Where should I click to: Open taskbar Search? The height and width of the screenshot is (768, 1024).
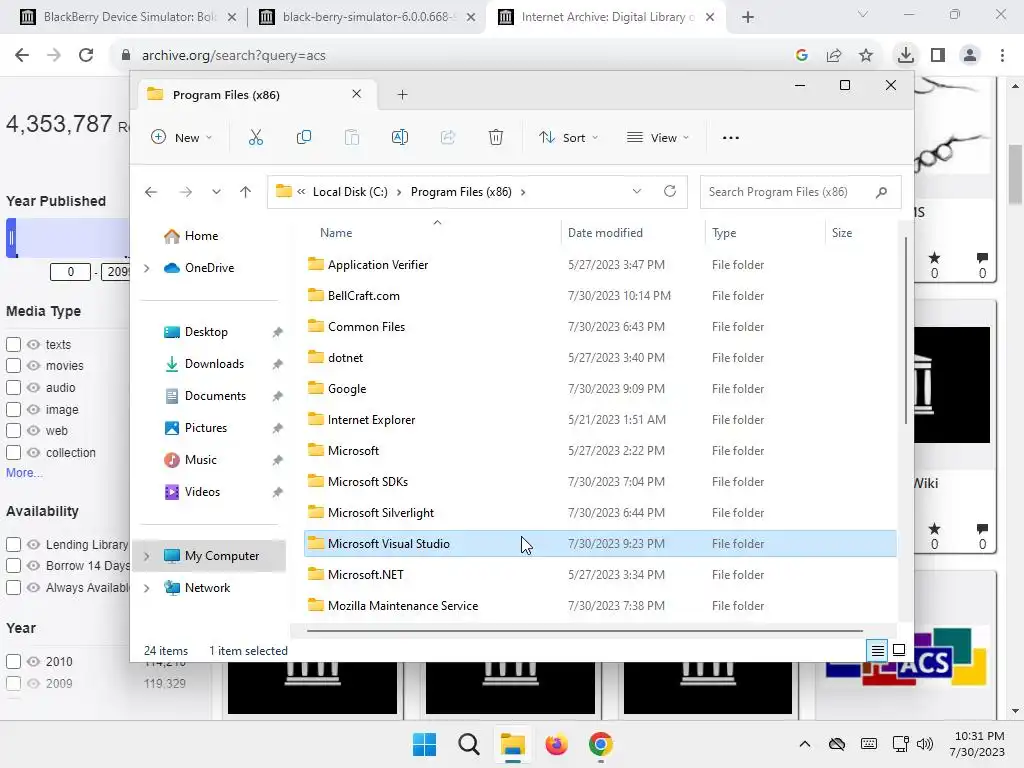coord(468,744)
